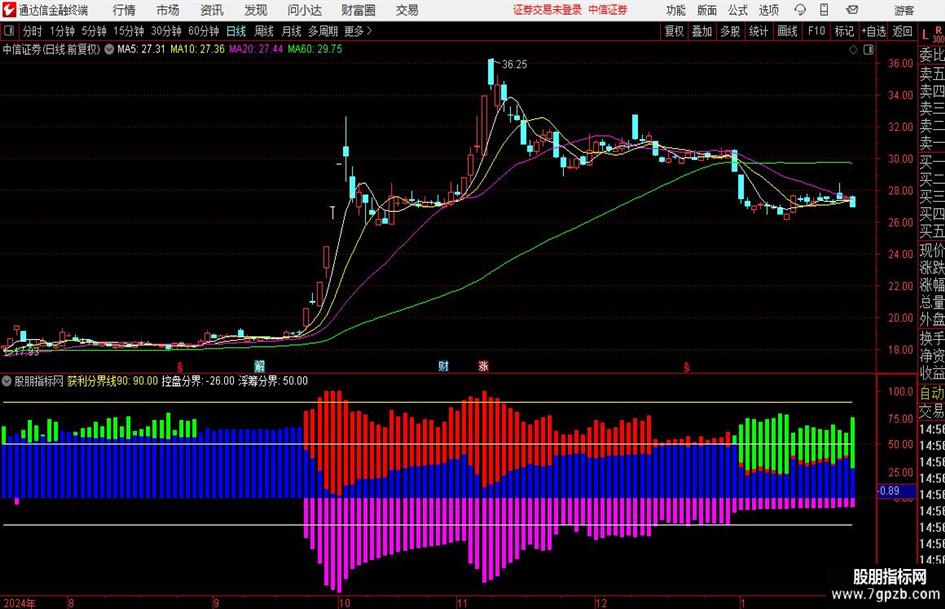Click the 游客 user label
The image size is (945, 609).
pos(904,10)
